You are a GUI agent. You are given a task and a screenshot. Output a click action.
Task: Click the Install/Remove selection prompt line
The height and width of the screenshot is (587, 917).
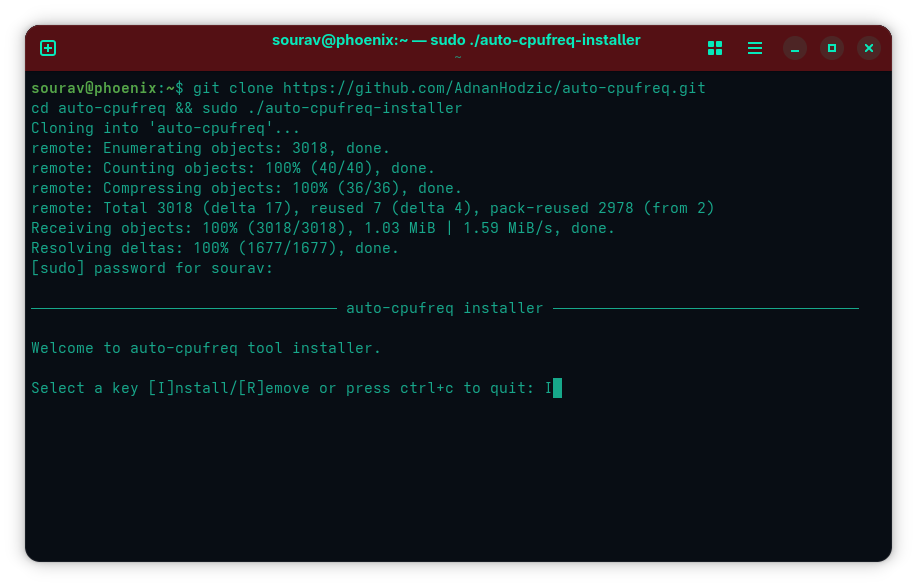288,387
